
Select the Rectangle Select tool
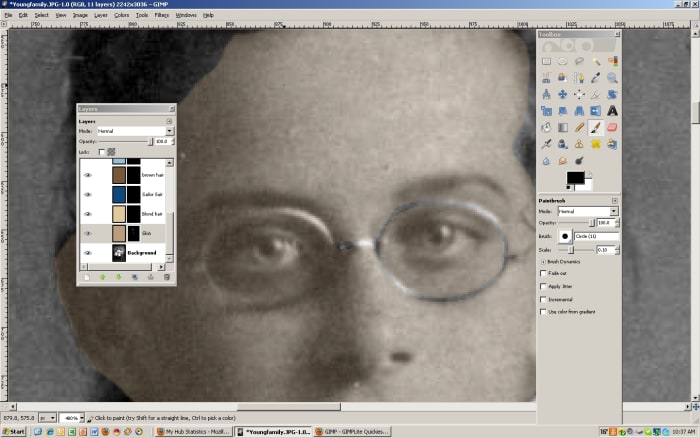pyautogui.click(x=546, y=61)
